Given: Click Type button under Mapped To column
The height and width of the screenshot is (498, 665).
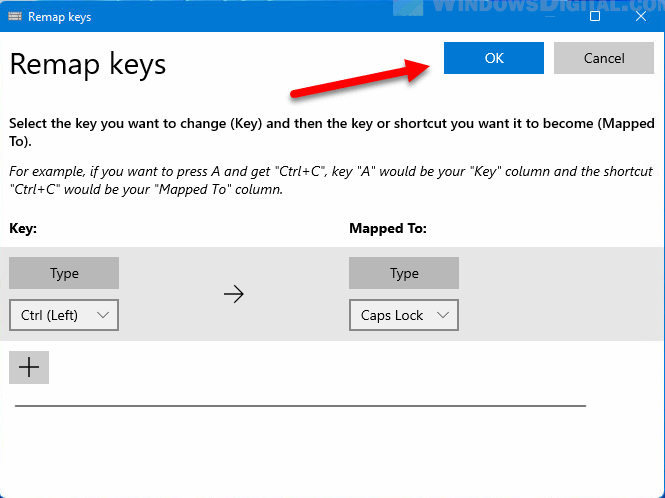Looking at the screenshot, I should 404,273.
